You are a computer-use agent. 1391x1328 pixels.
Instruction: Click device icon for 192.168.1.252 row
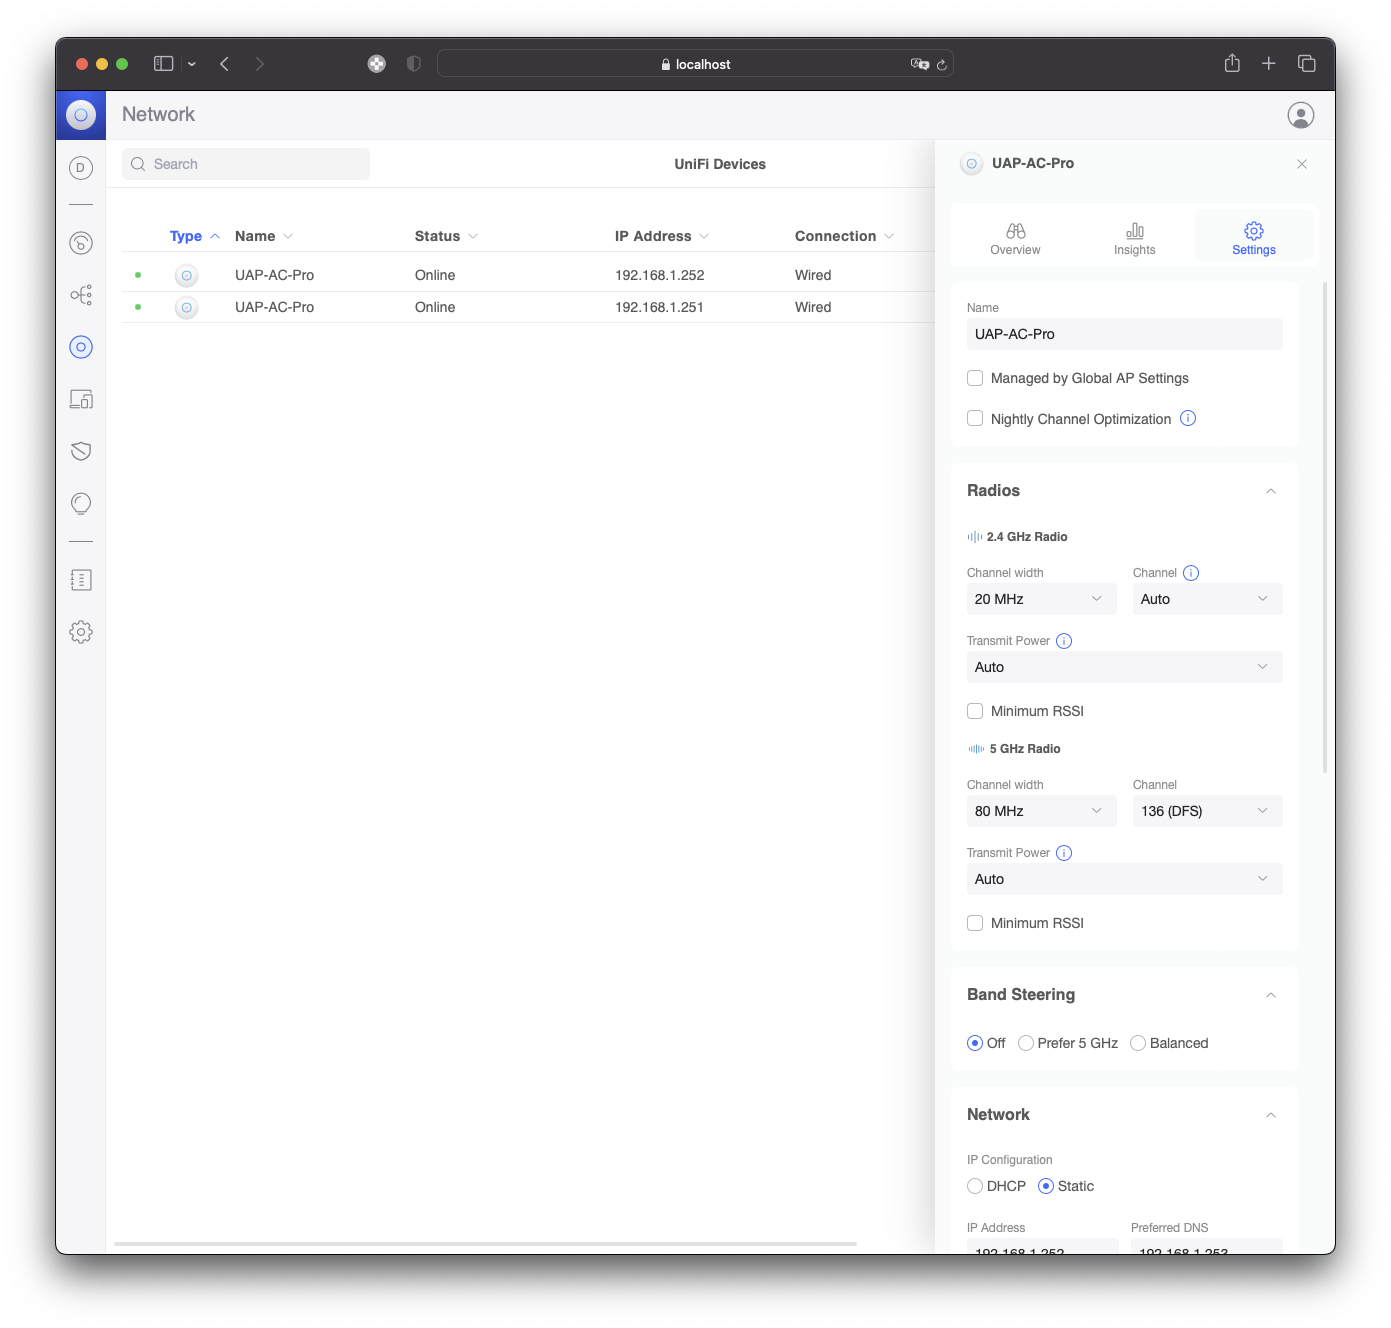[186, 275]
